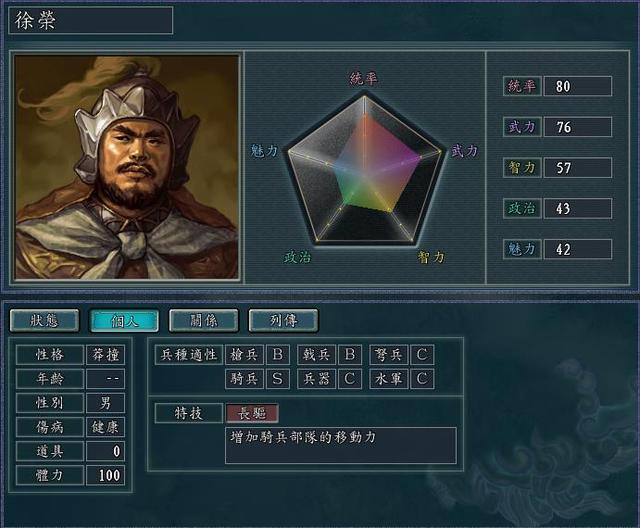640x528 pixels.
Task: Click the 水軍 navy C rating box
Action: click(422, 379)
